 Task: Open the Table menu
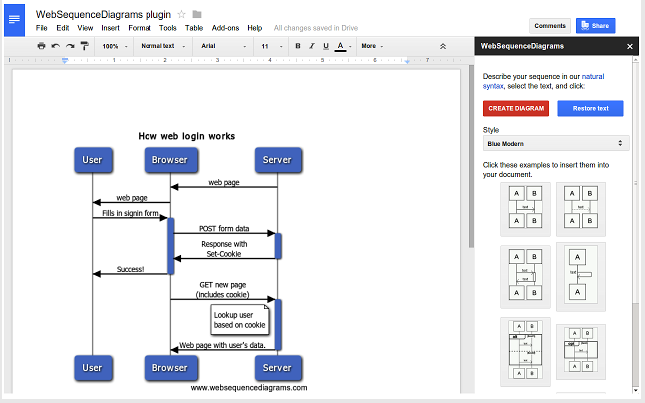[x=194, y=28]
